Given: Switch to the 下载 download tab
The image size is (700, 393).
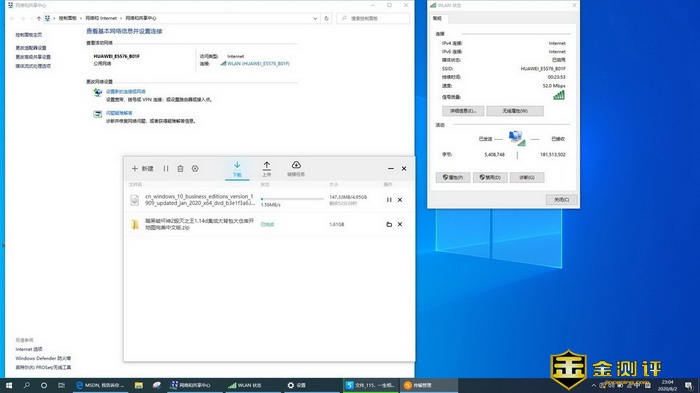Looking at the screenshot, I should [x=237, y=169].
